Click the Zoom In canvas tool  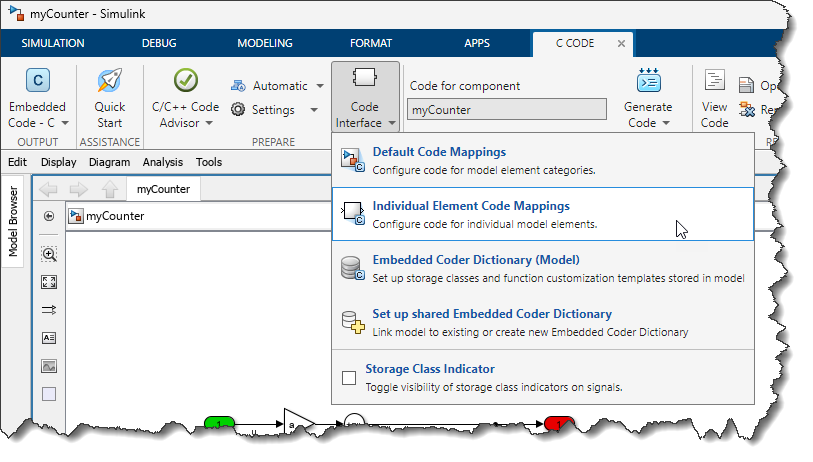49,254
